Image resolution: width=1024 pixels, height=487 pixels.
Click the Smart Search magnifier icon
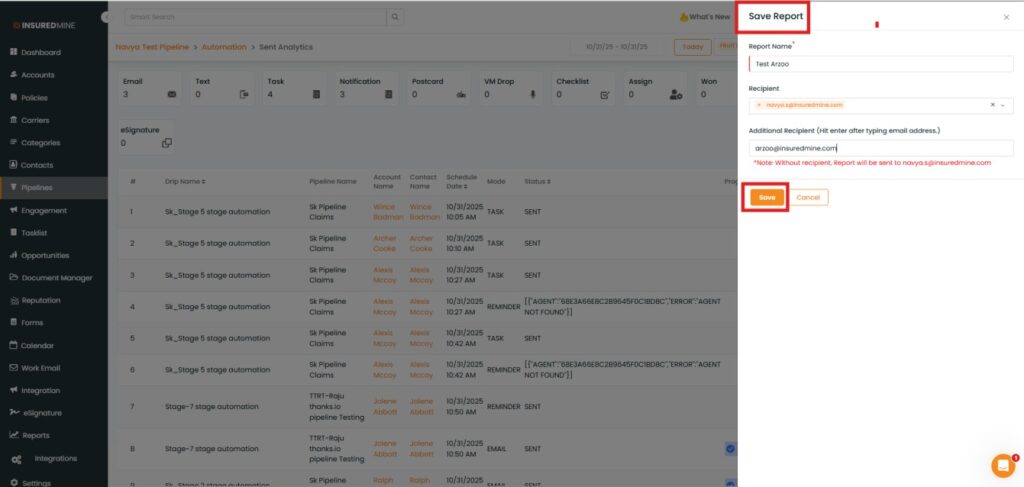pyautogui.click(x=396, y=17)
